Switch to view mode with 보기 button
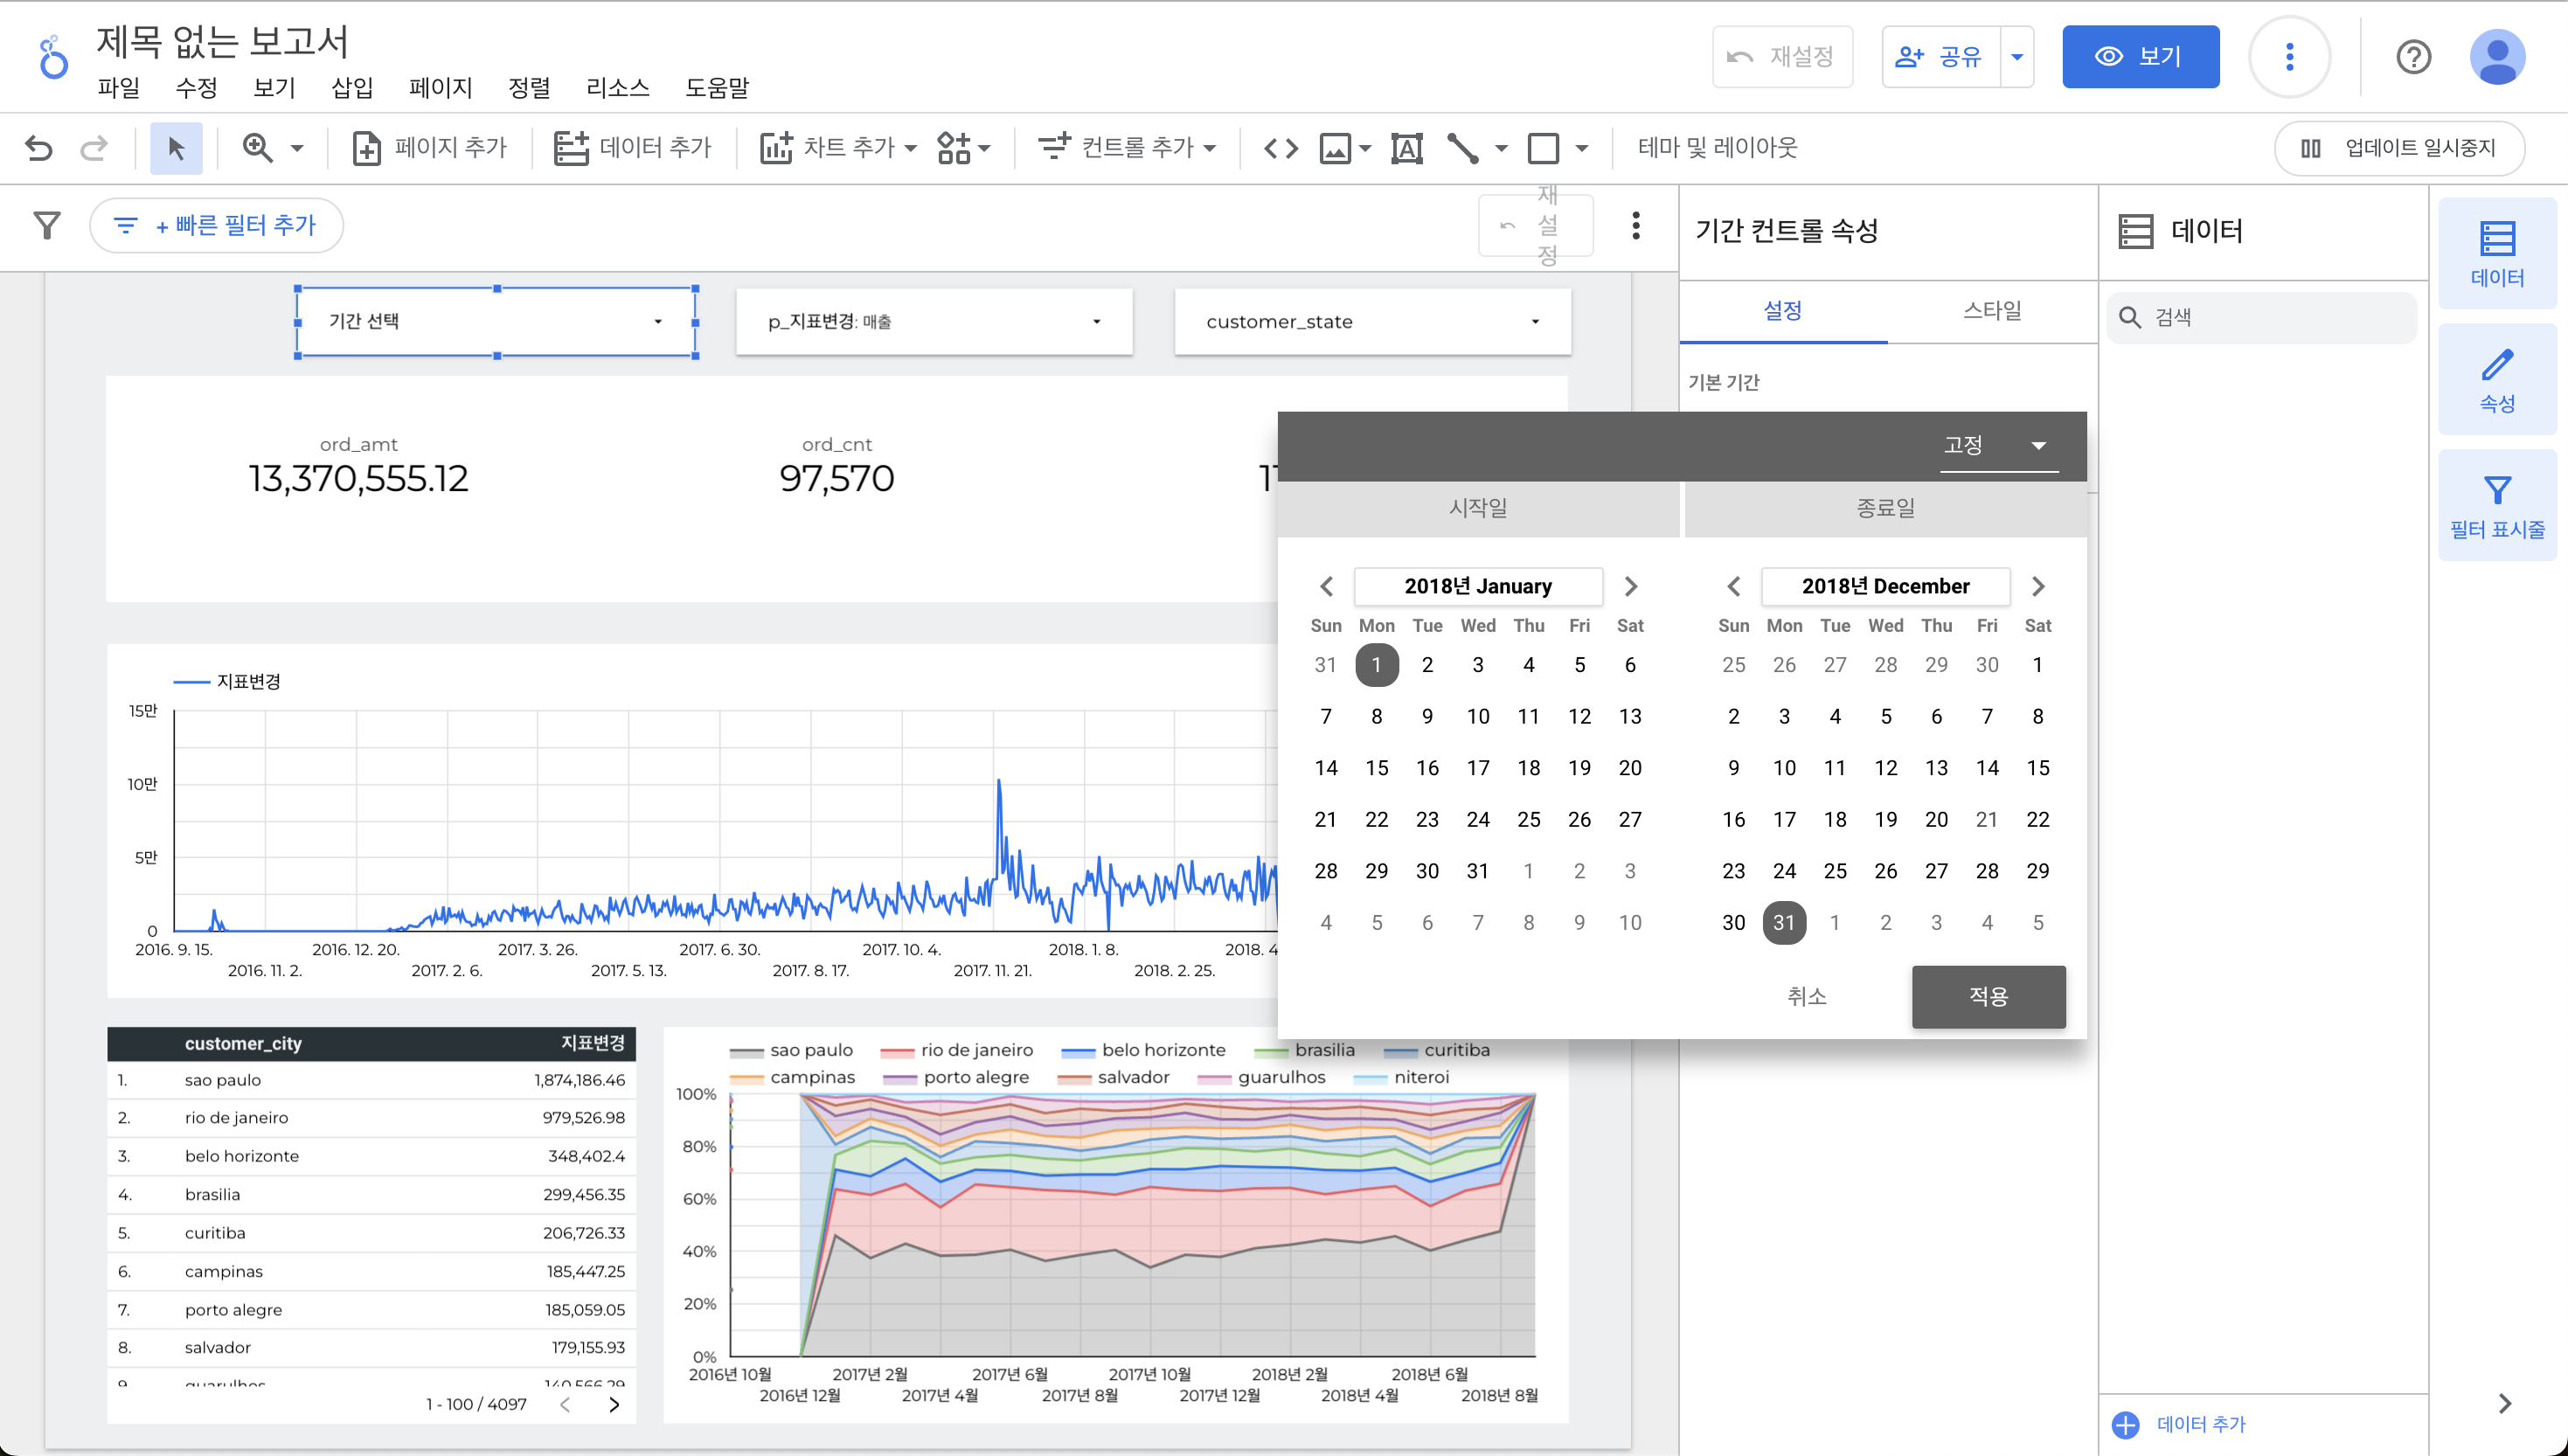The width and height of the screenshot is (2568, 1456). (x=2140, y=57)
